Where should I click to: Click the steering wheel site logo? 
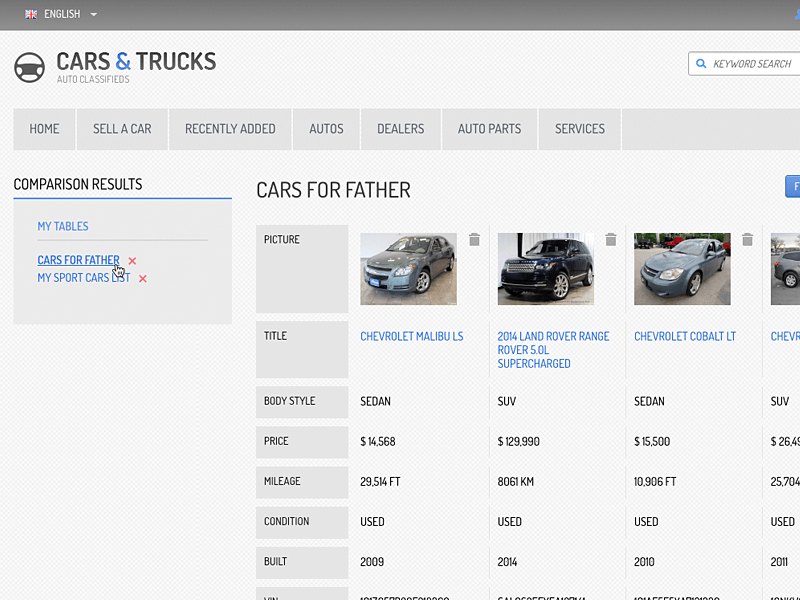click(29, 67)
